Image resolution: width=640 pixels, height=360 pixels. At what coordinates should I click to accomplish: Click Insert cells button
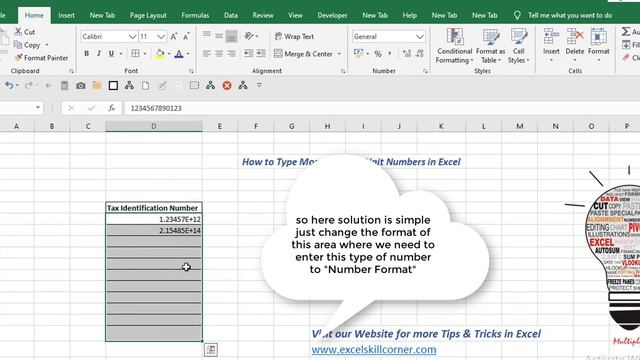551,45
